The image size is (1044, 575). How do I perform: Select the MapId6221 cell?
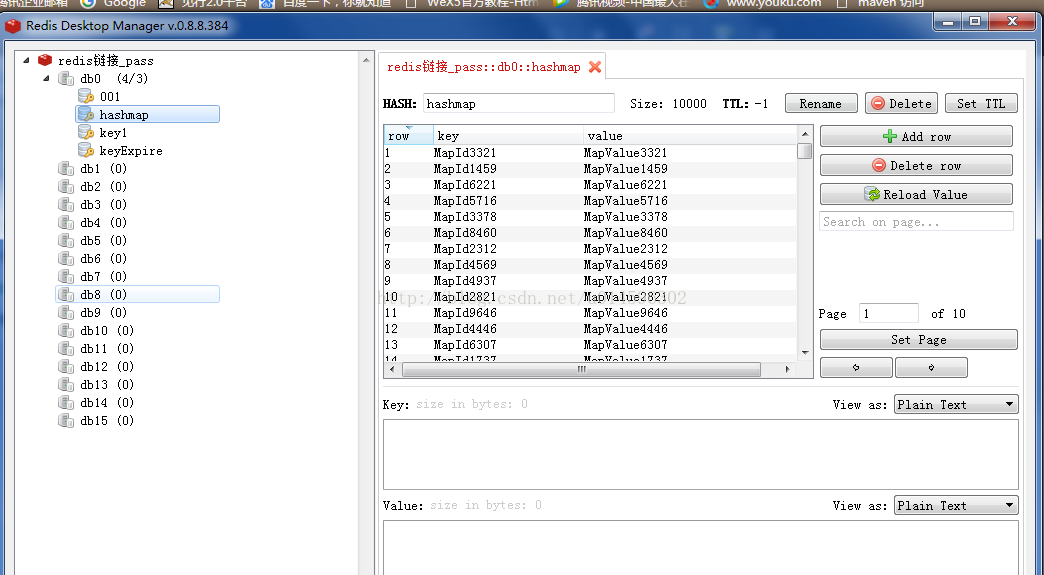tap(465, 185)
